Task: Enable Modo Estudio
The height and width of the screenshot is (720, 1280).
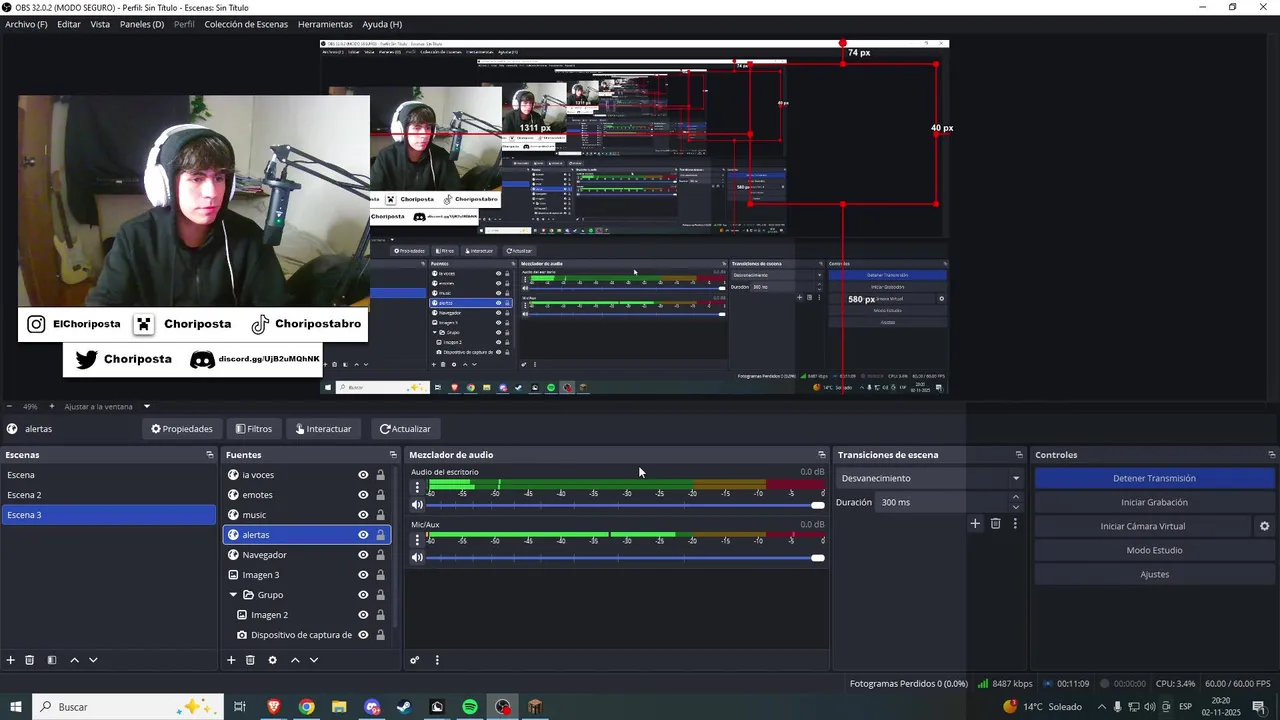Action: [1154, 550]
